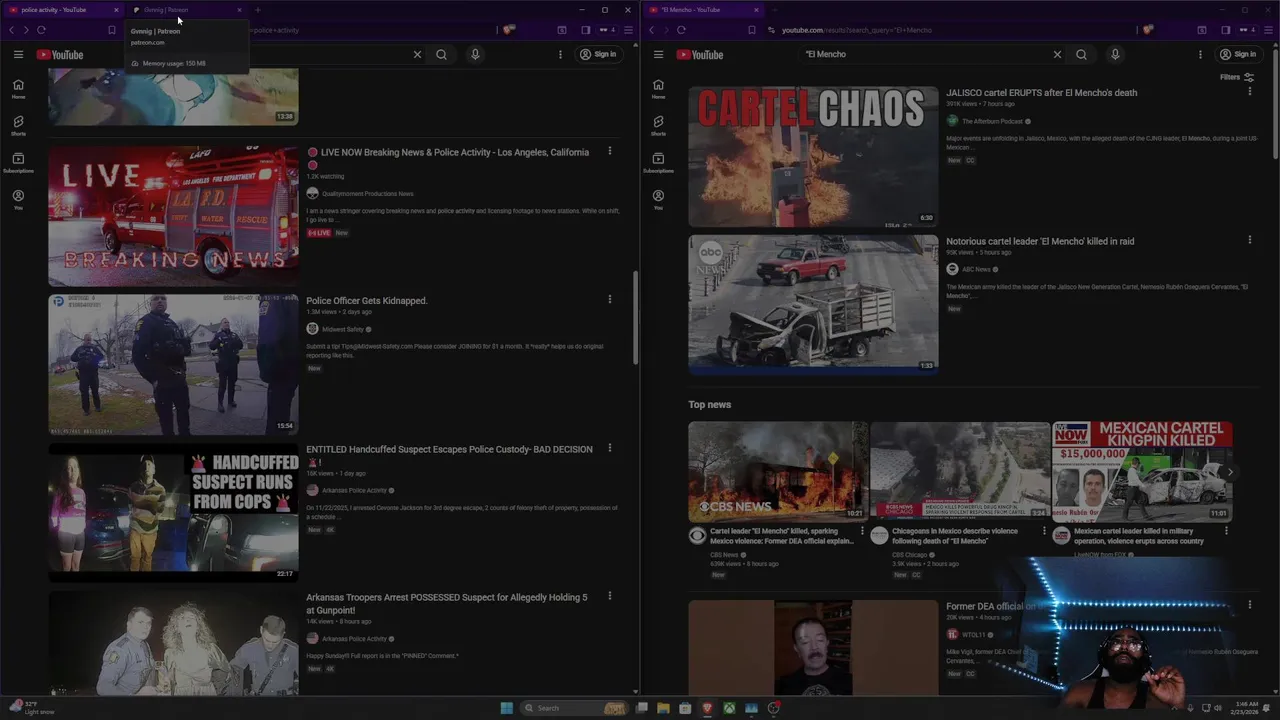This screenshot has width=1280, height=720.
Task: Open YouTube guide menu in left window
Action: [18, 54]
